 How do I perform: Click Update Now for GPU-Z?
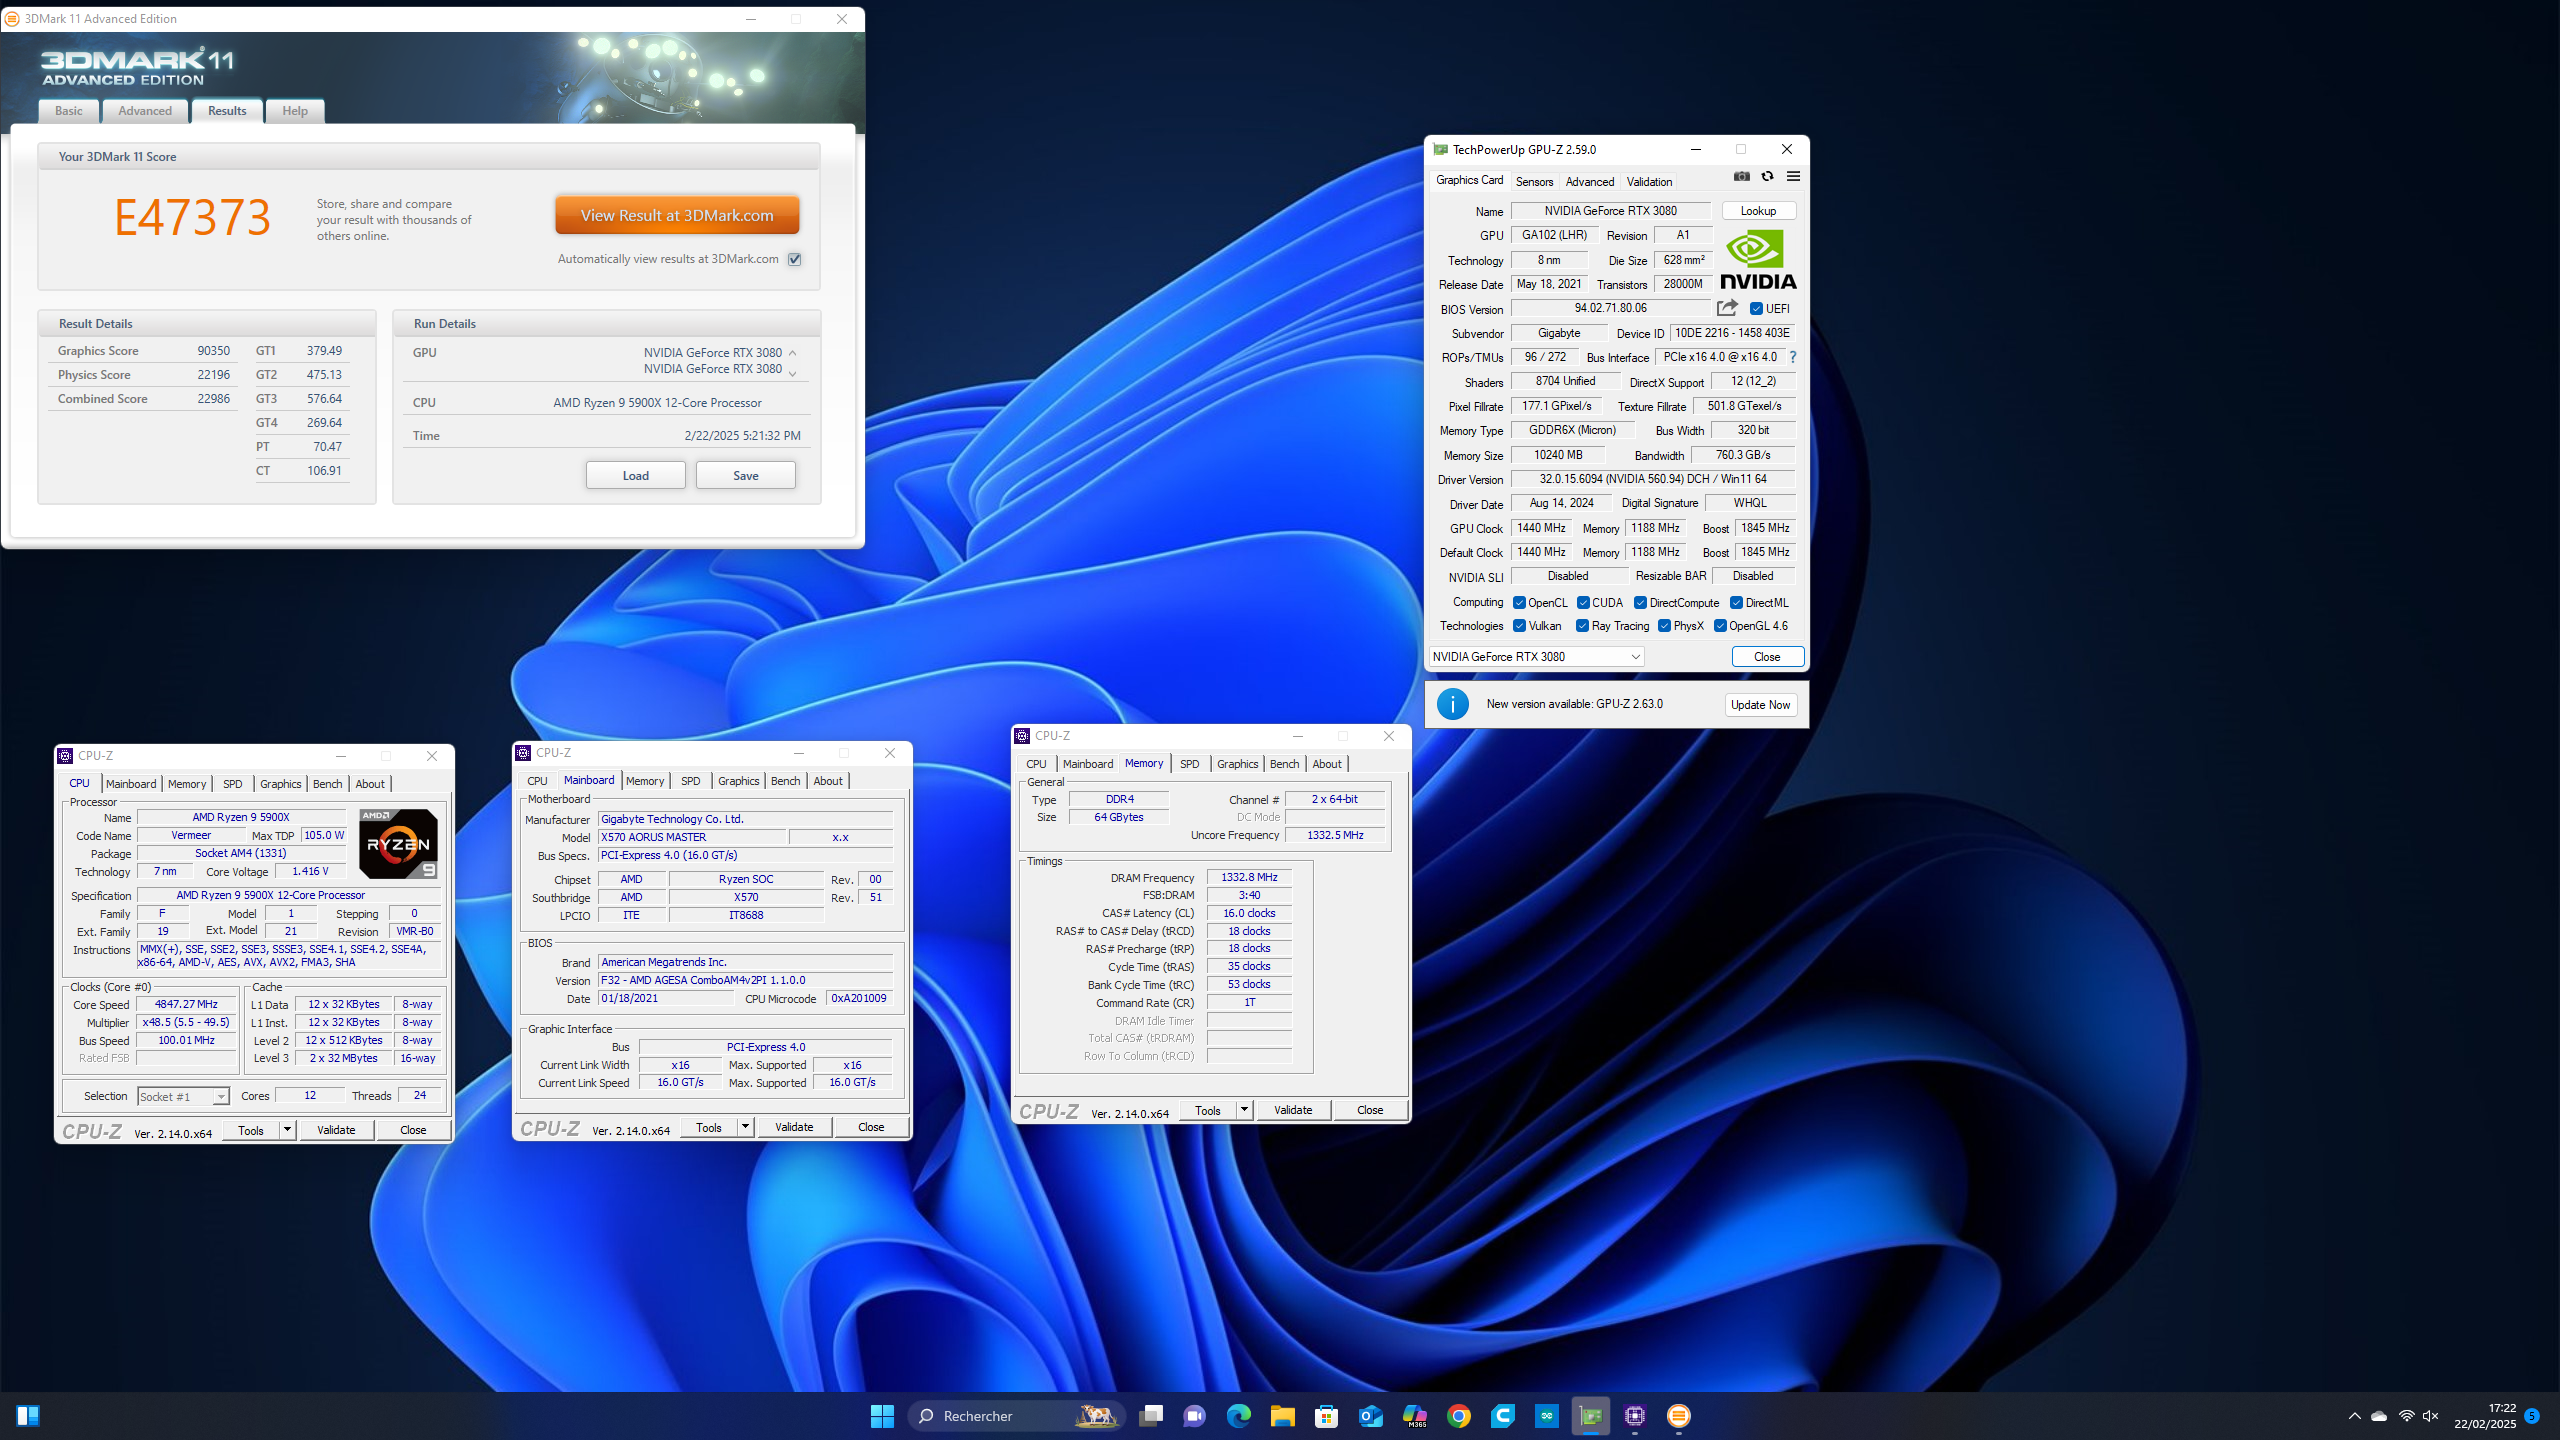click(1760, 705)
